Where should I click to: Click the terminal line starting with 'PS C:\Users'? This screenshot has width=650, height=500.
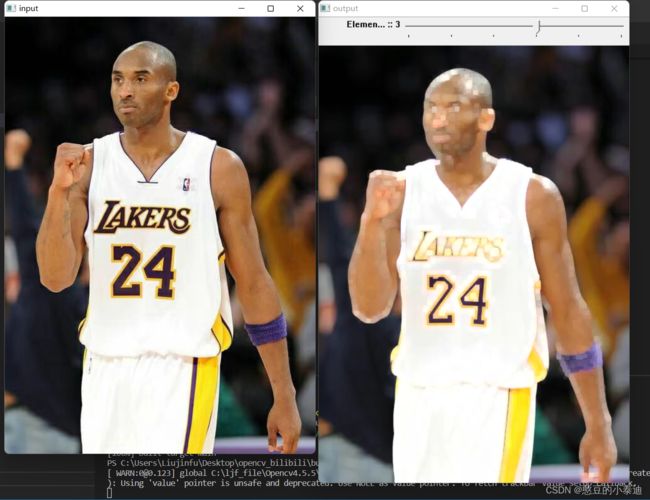213,463
